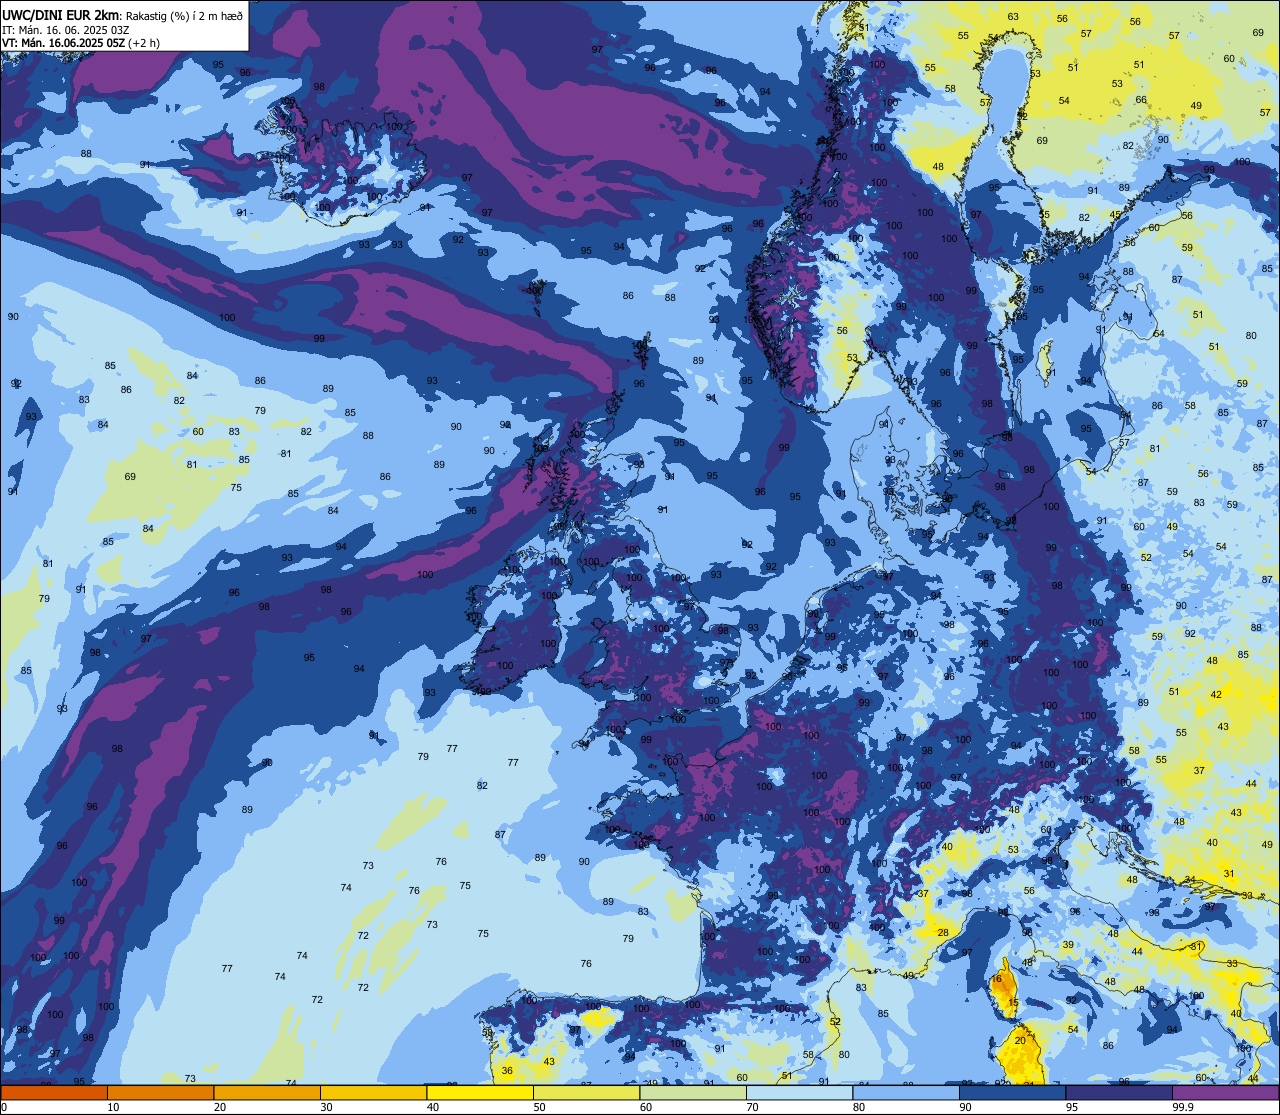This screenshot has width=1280, height=1115.
Task: Click the 'IT: Mán. 16. 06. 2025 03Z' line
Action: (65, 29)
